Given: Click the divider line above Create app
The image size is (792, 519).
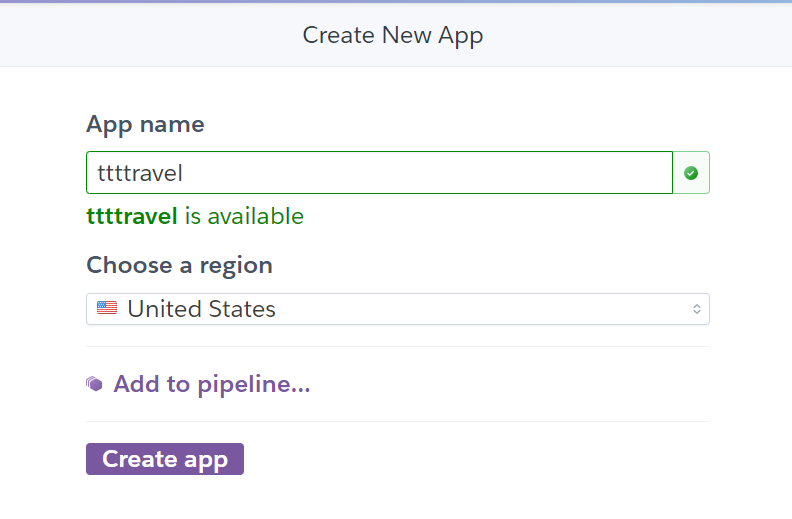Looking at the screenshot, I should 398,421.
